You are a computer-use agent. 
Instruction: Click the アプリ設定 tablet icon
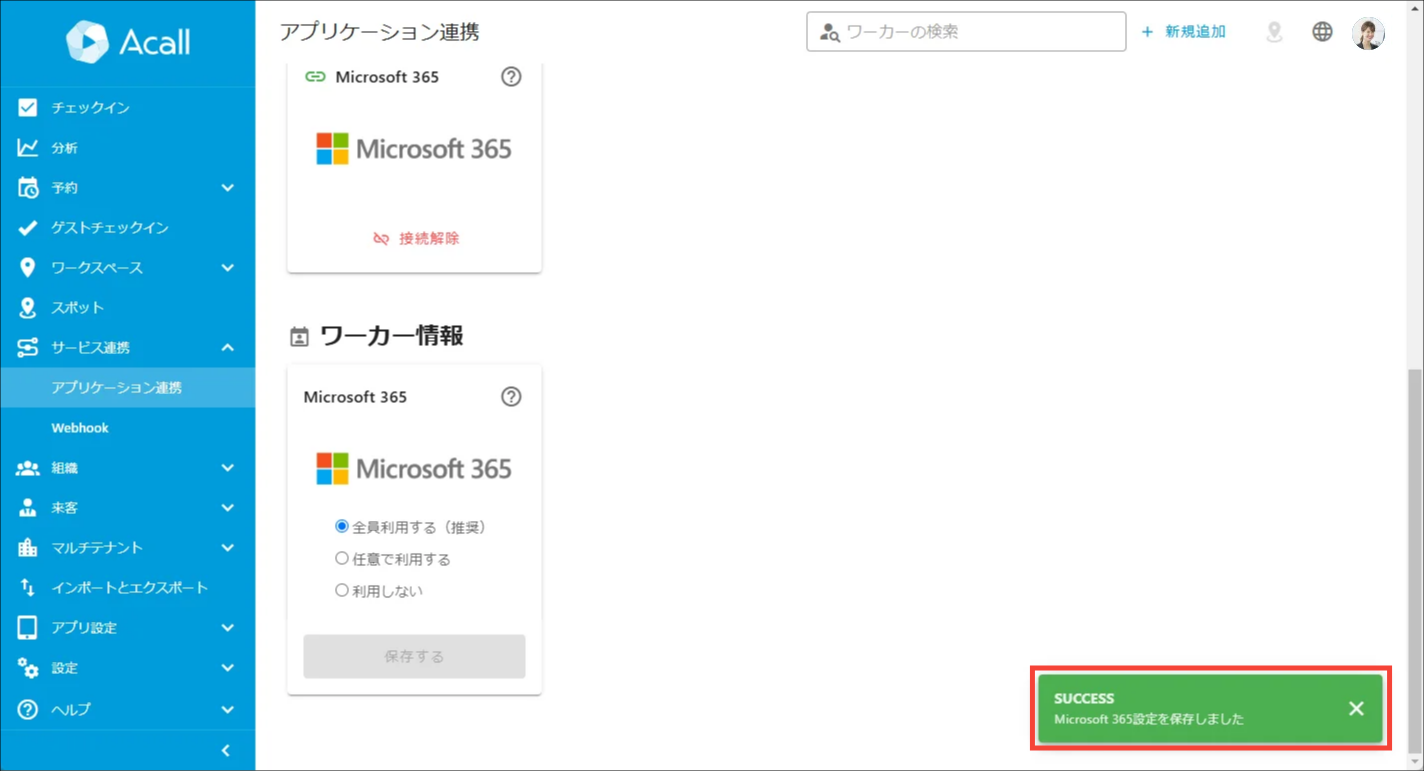[28, 627]
